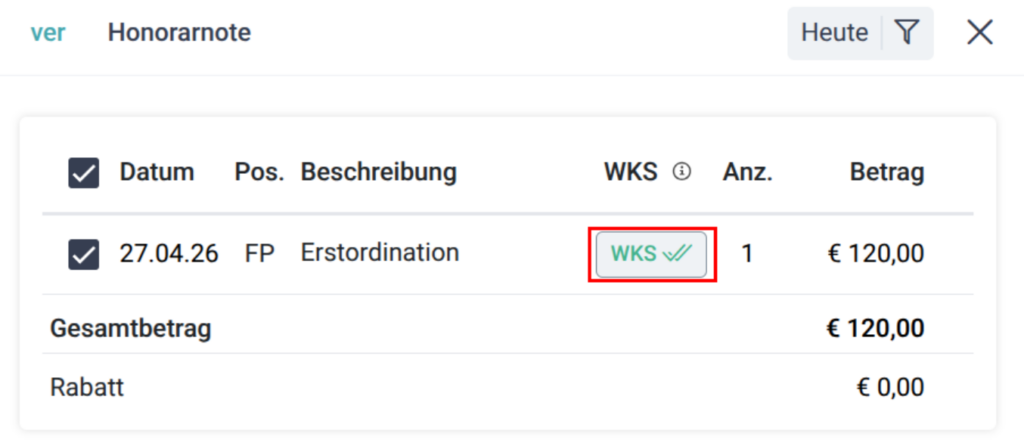
Task: Click the date 27.04.26 in the row
Action: [x=169, y=254]
